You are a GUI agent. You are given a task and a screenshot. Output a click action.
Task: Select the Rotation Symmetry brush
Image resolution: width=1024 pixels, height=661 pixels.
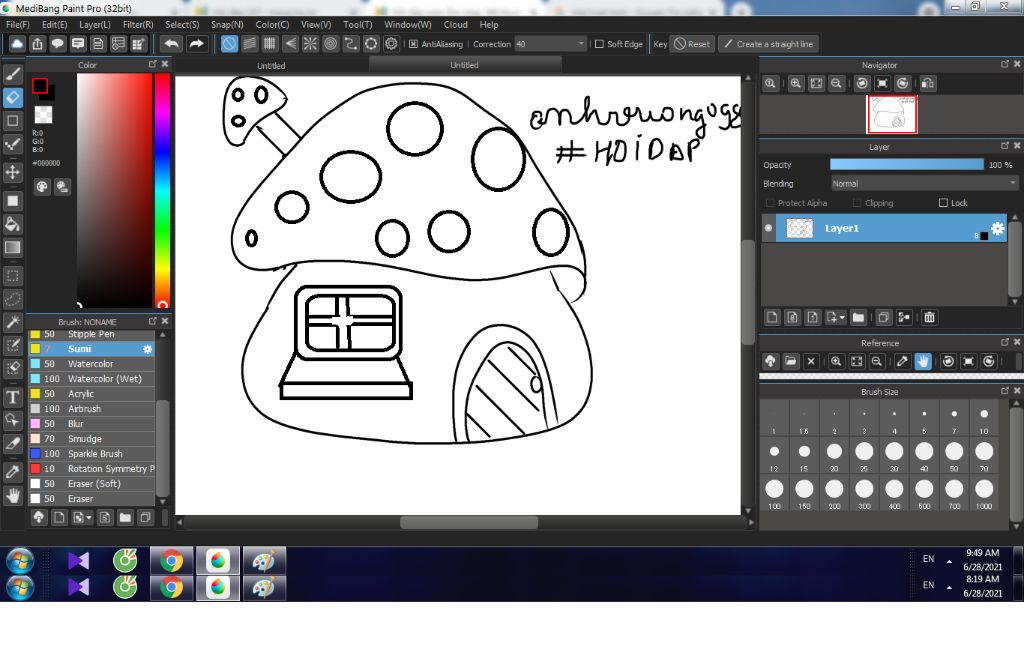click(x=91, y=469)
